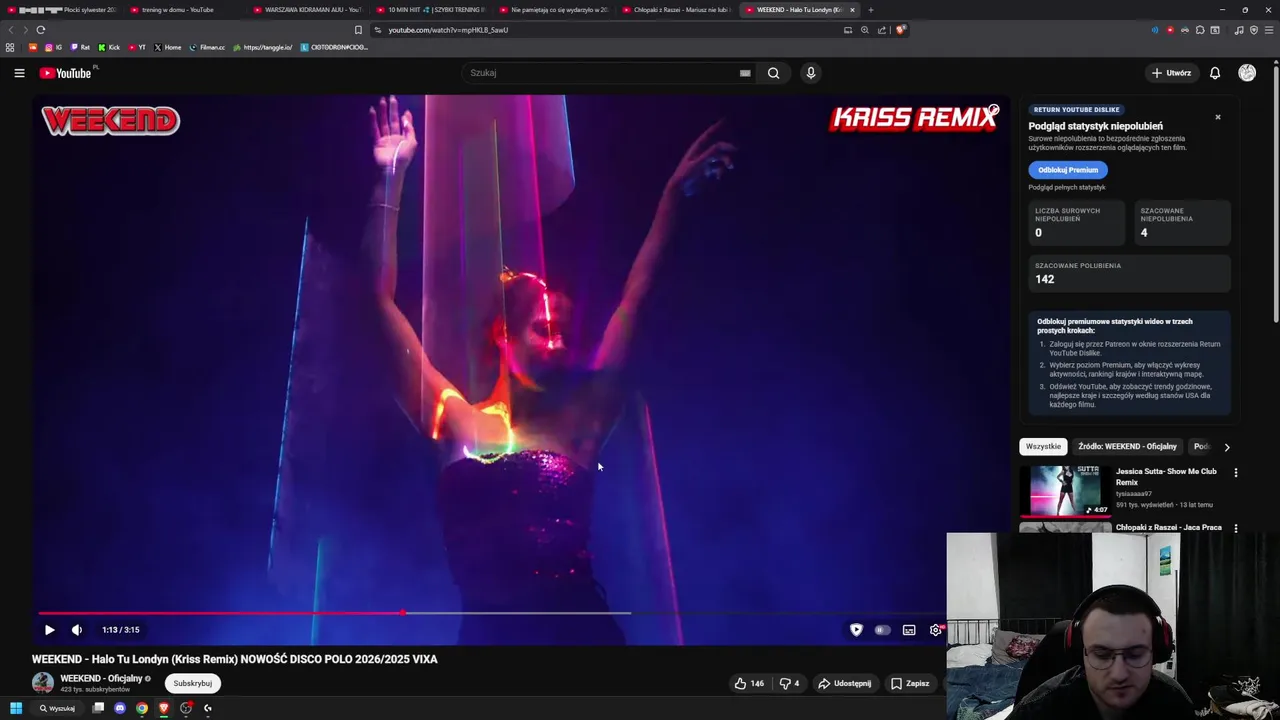Open Brave browser from the taskbar
Screen dimensions: 1280x720
(164, 708)
